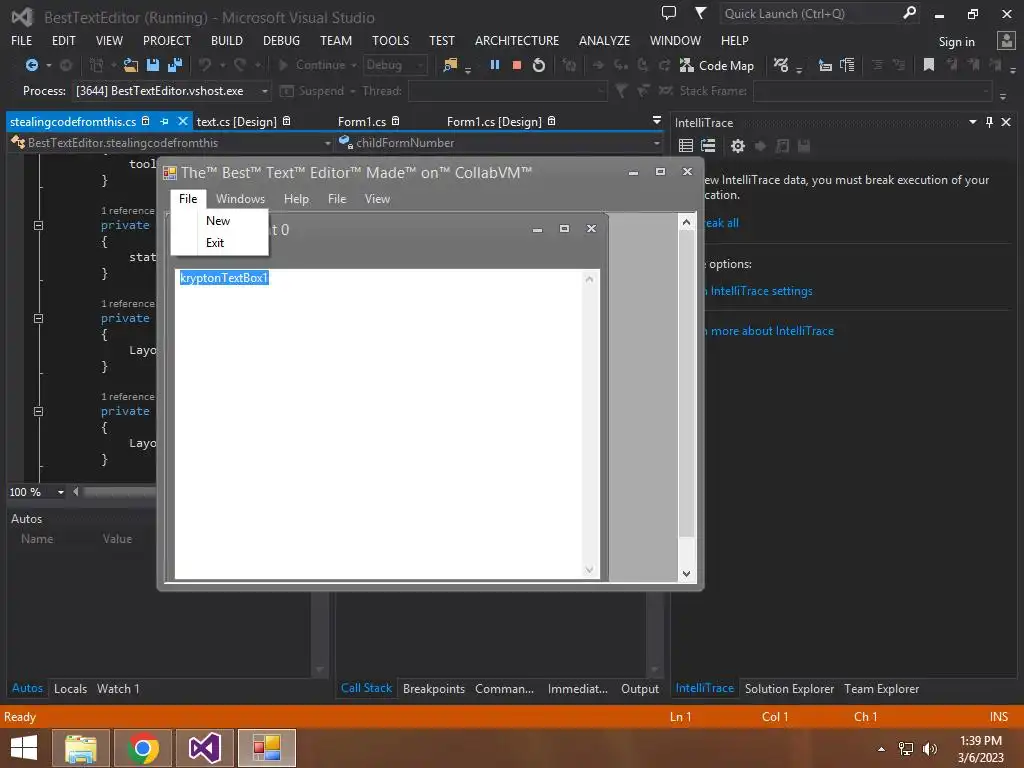This screenshot has width=1024, height=768.
Task: Click the account avatar icon near Sign in
Action: point(1006,41)
